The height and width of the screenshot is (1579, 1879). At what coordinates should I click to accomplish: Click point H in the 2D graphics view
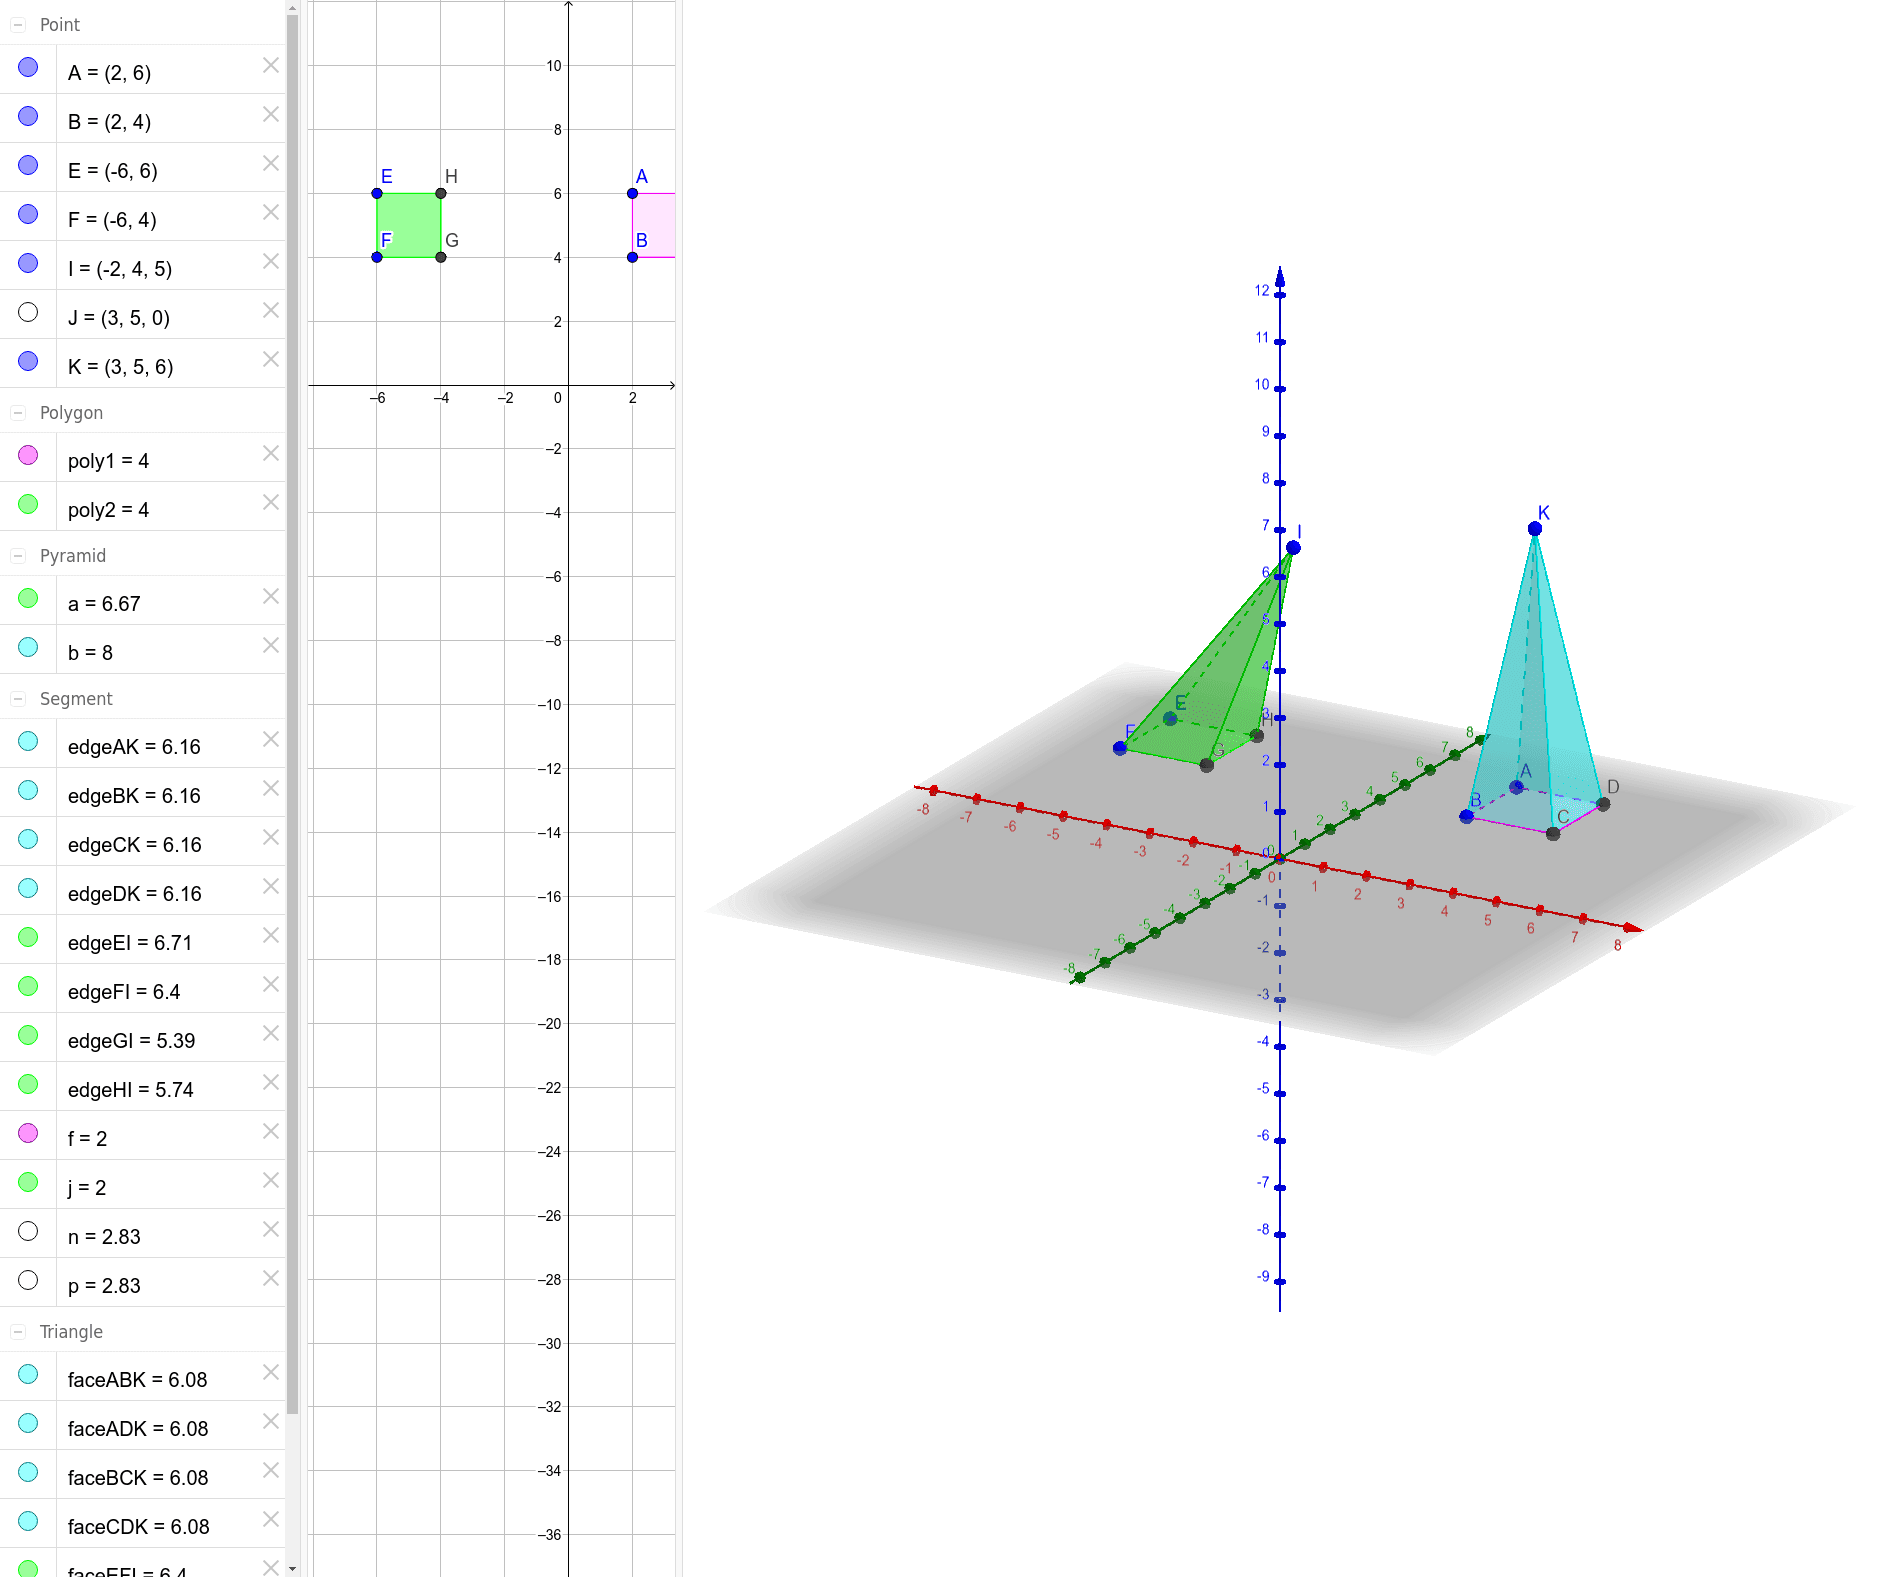[x=441, y=193]
